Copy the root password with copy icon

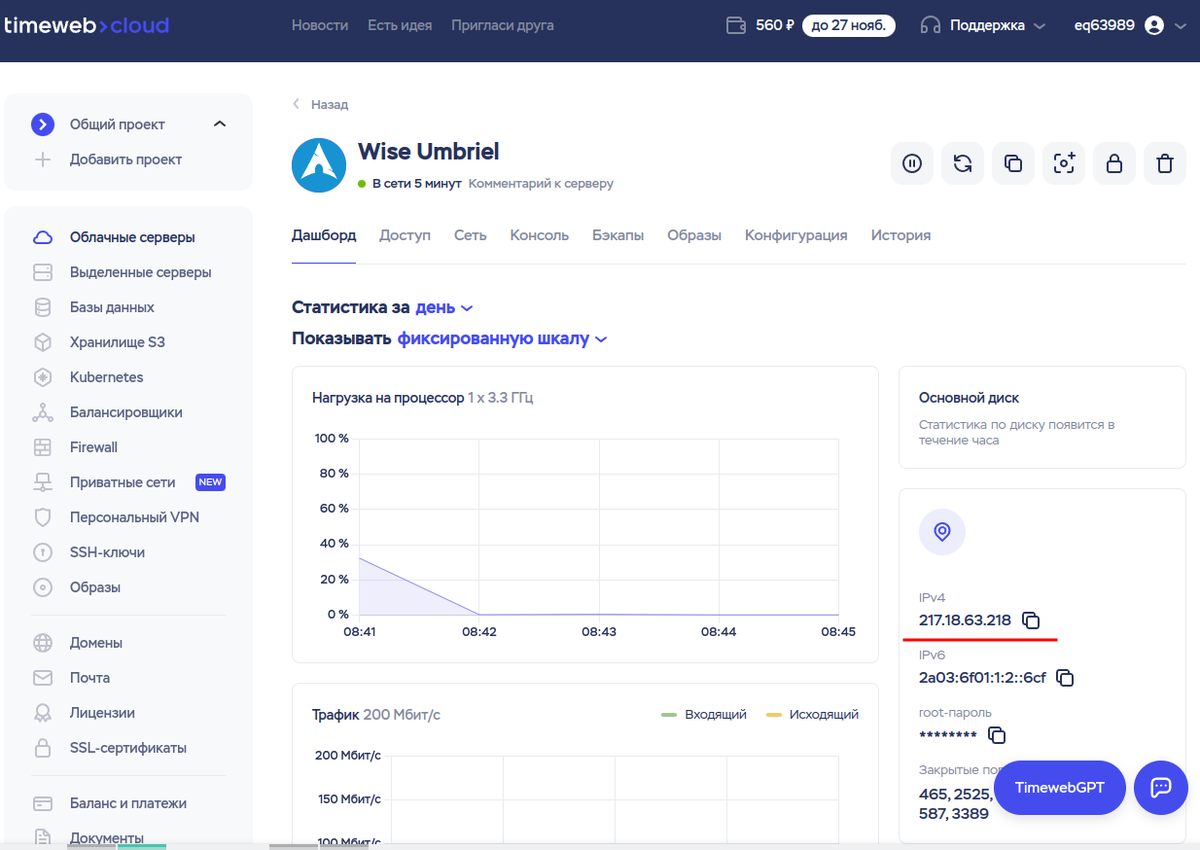click(x=996, y=735)
